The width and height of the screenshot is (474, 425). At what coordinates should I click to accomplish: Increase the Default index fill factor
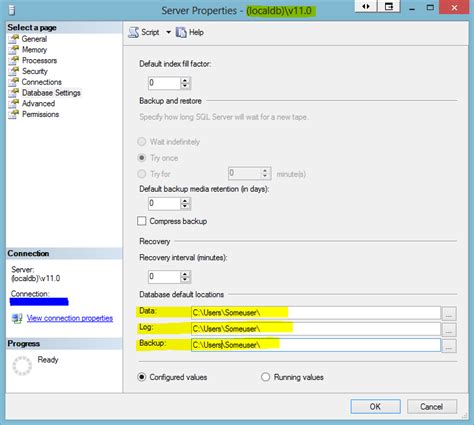point(185,80)
